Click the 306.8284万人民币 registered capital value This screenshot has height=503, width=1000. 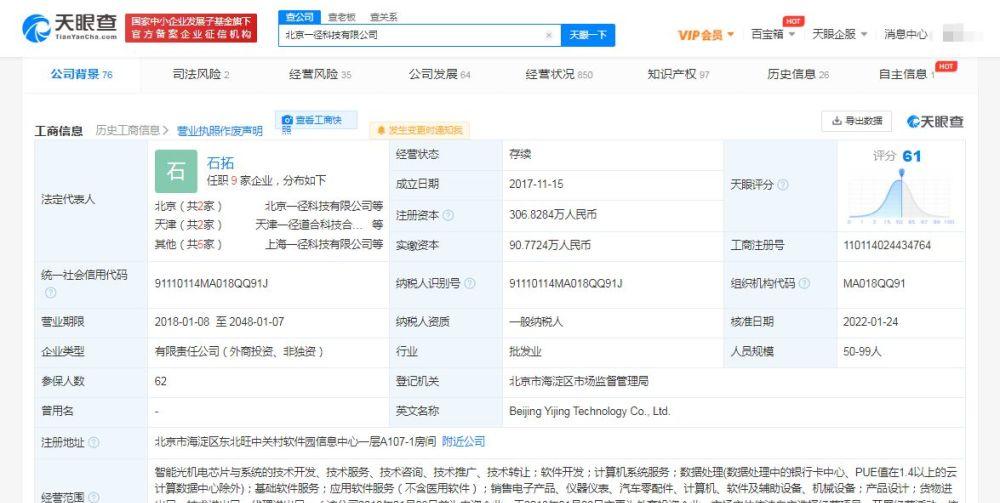553,215
